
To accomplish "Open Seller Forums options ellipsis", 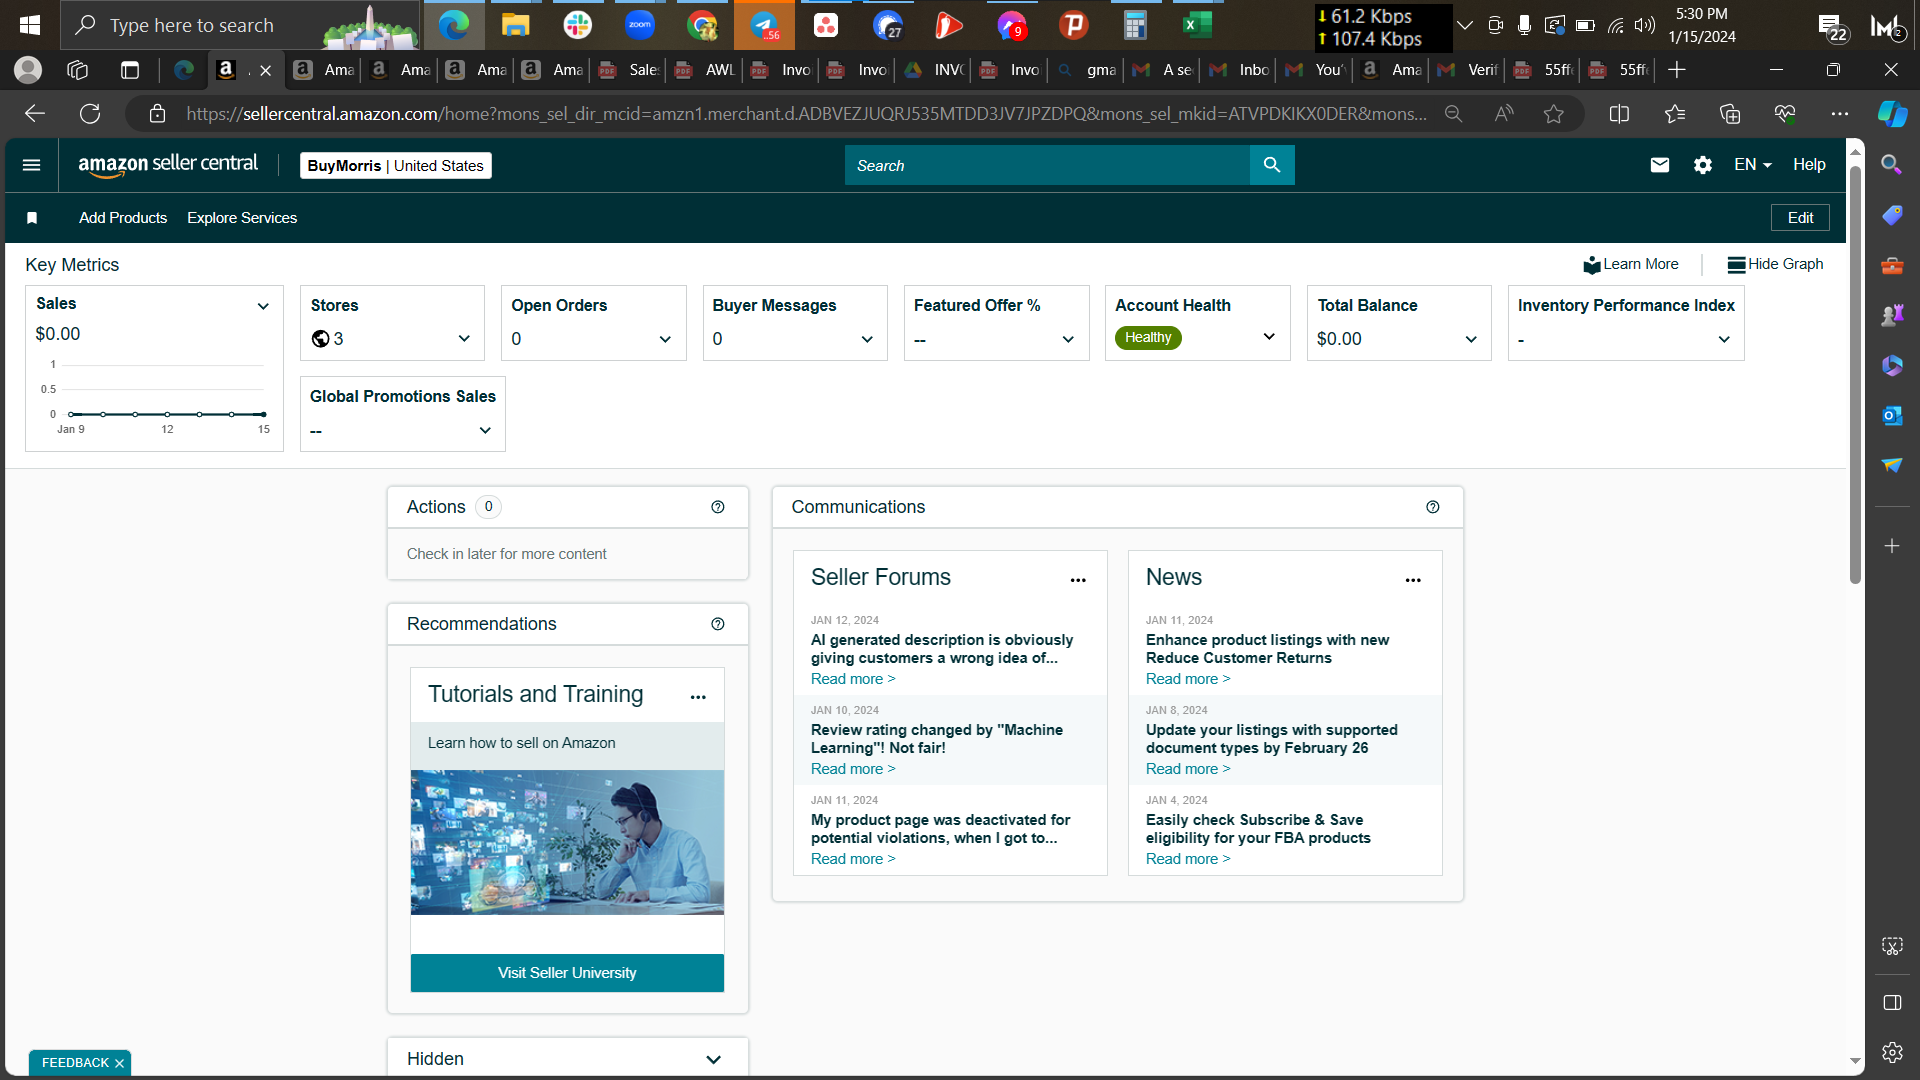I will pyautogui.click(x=1078, y=580).
